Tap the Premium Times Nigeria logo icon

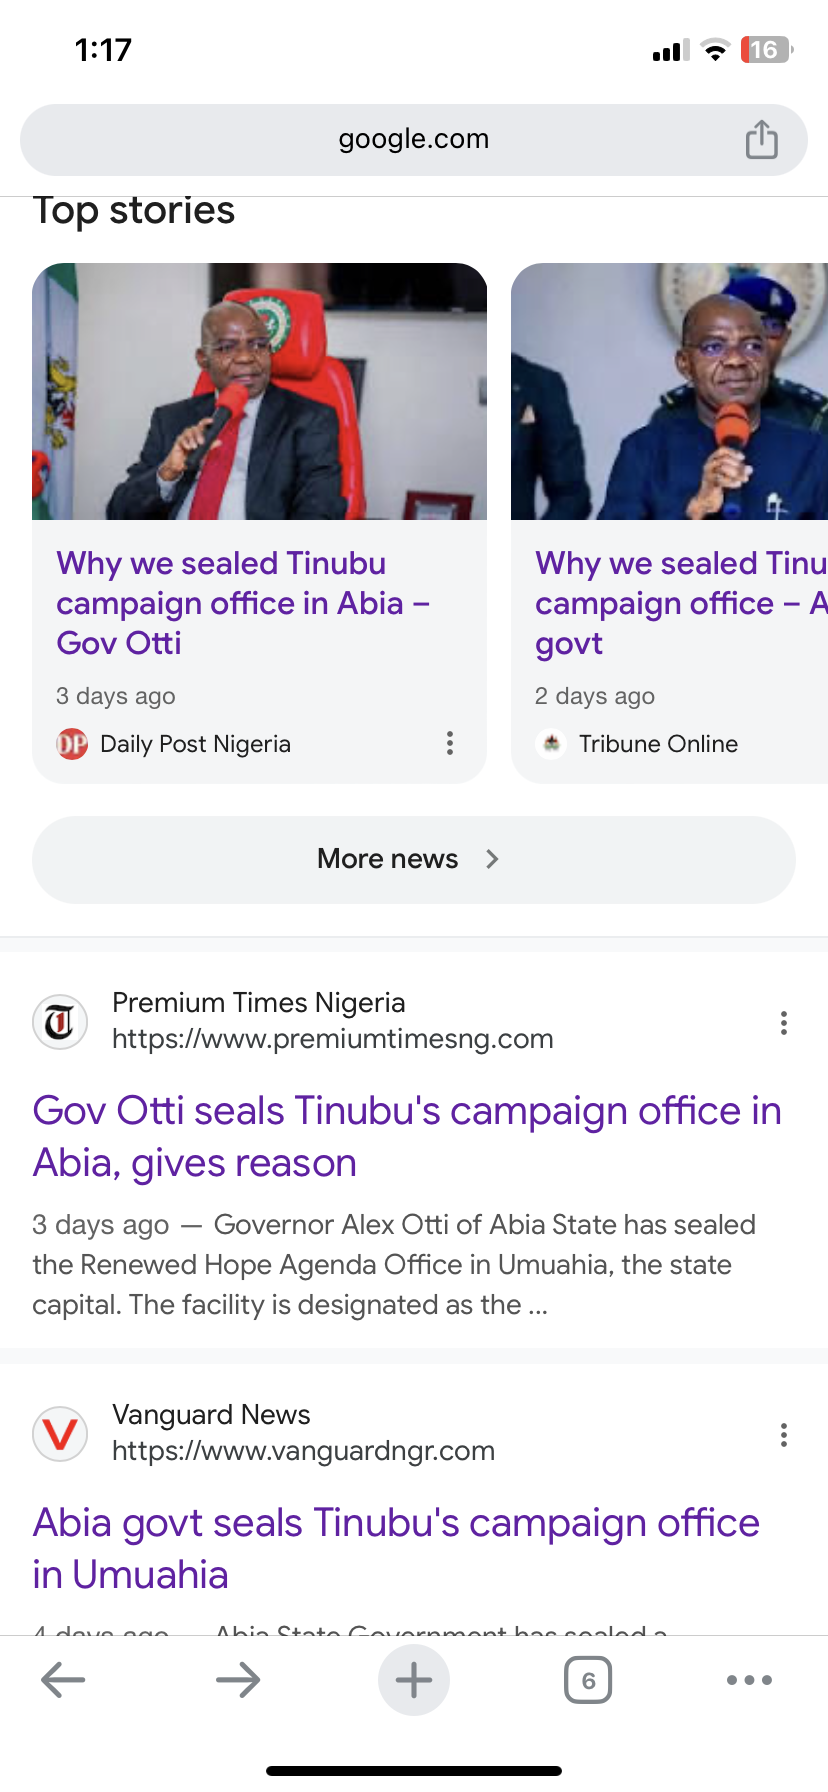click(60, 1023)
